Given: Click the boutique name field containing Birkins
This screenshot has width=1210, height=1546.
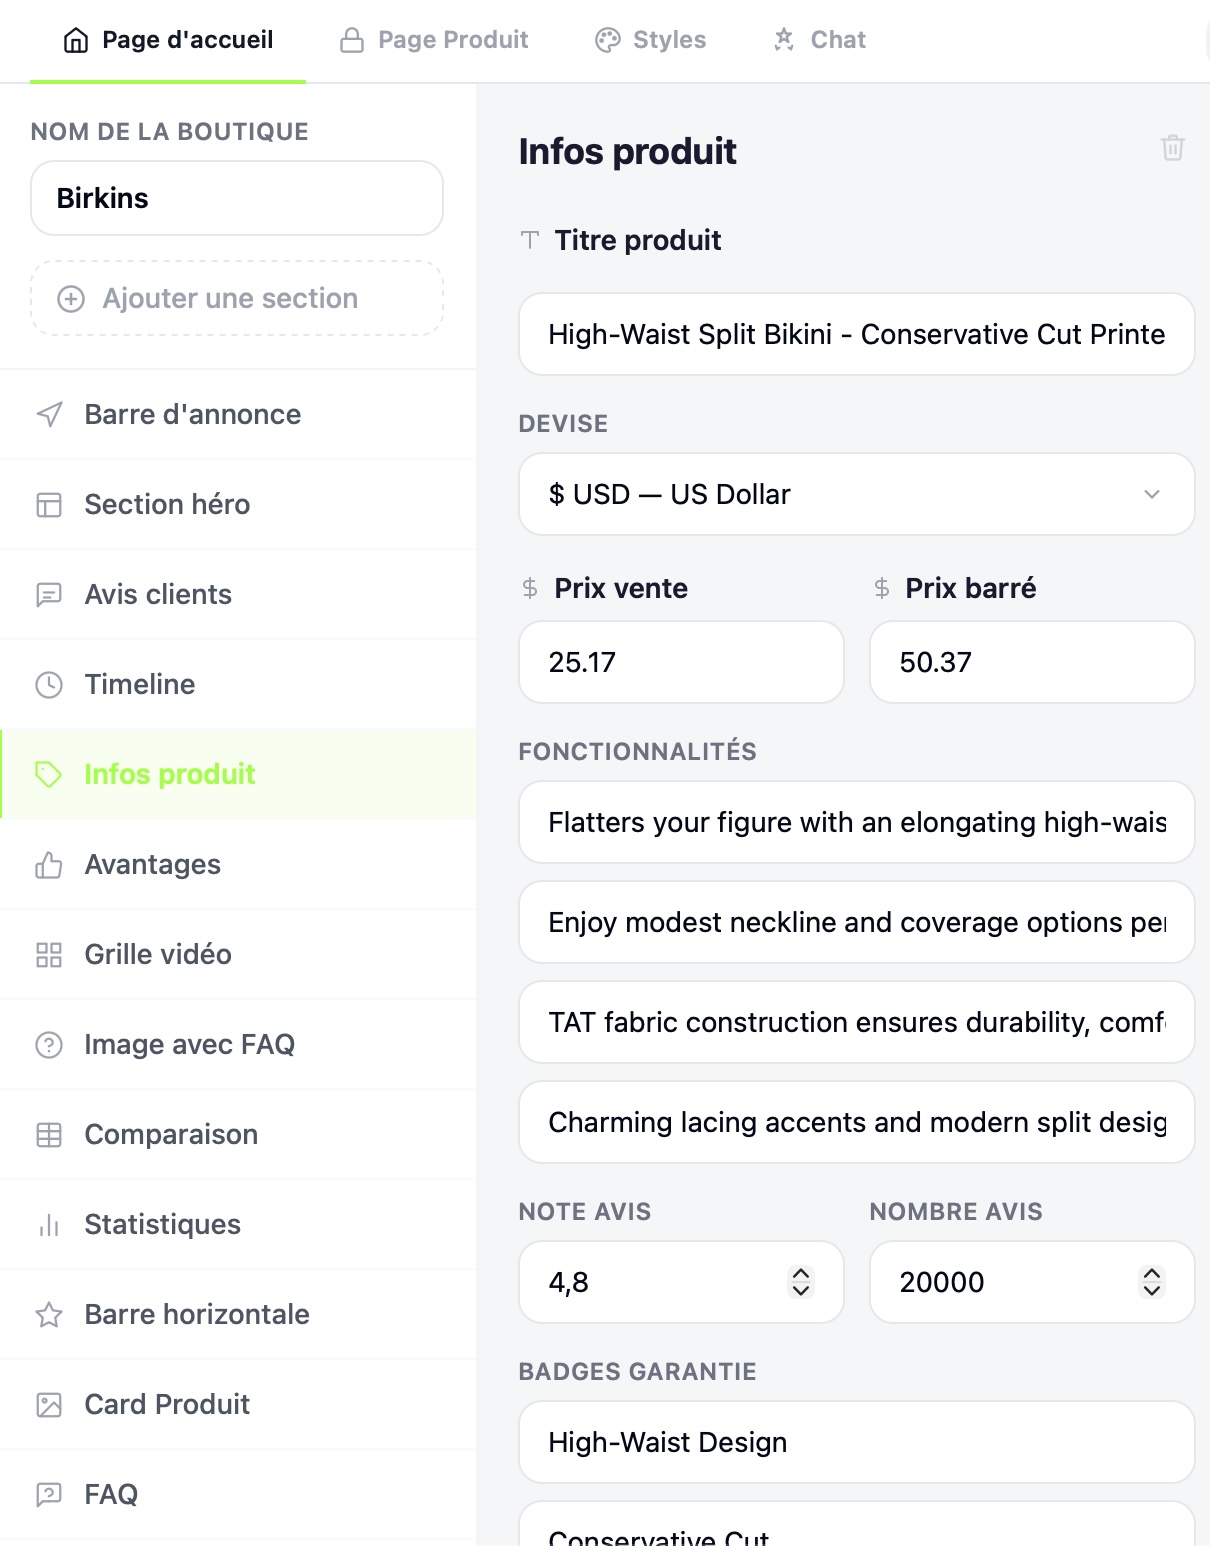Looking at the screenshot, I should point(237,198).
